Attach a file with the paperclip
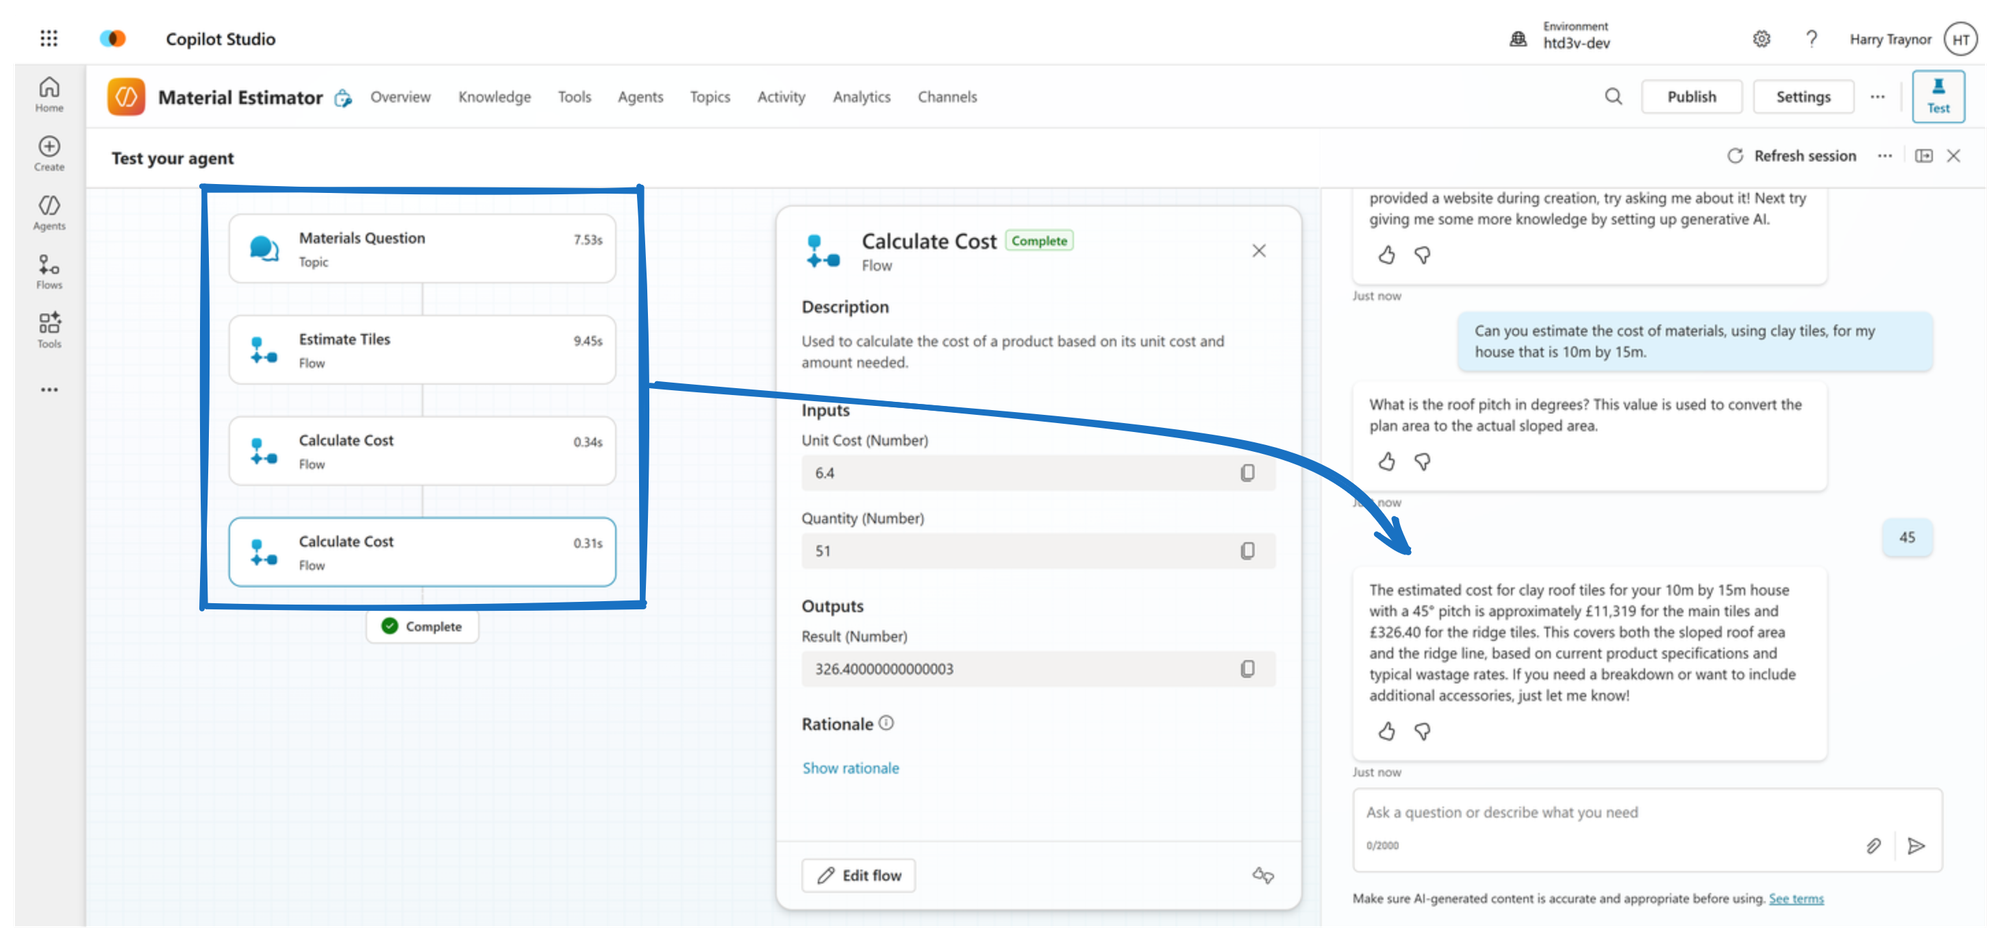2000x940 pixels. [x=1873, y=846]
